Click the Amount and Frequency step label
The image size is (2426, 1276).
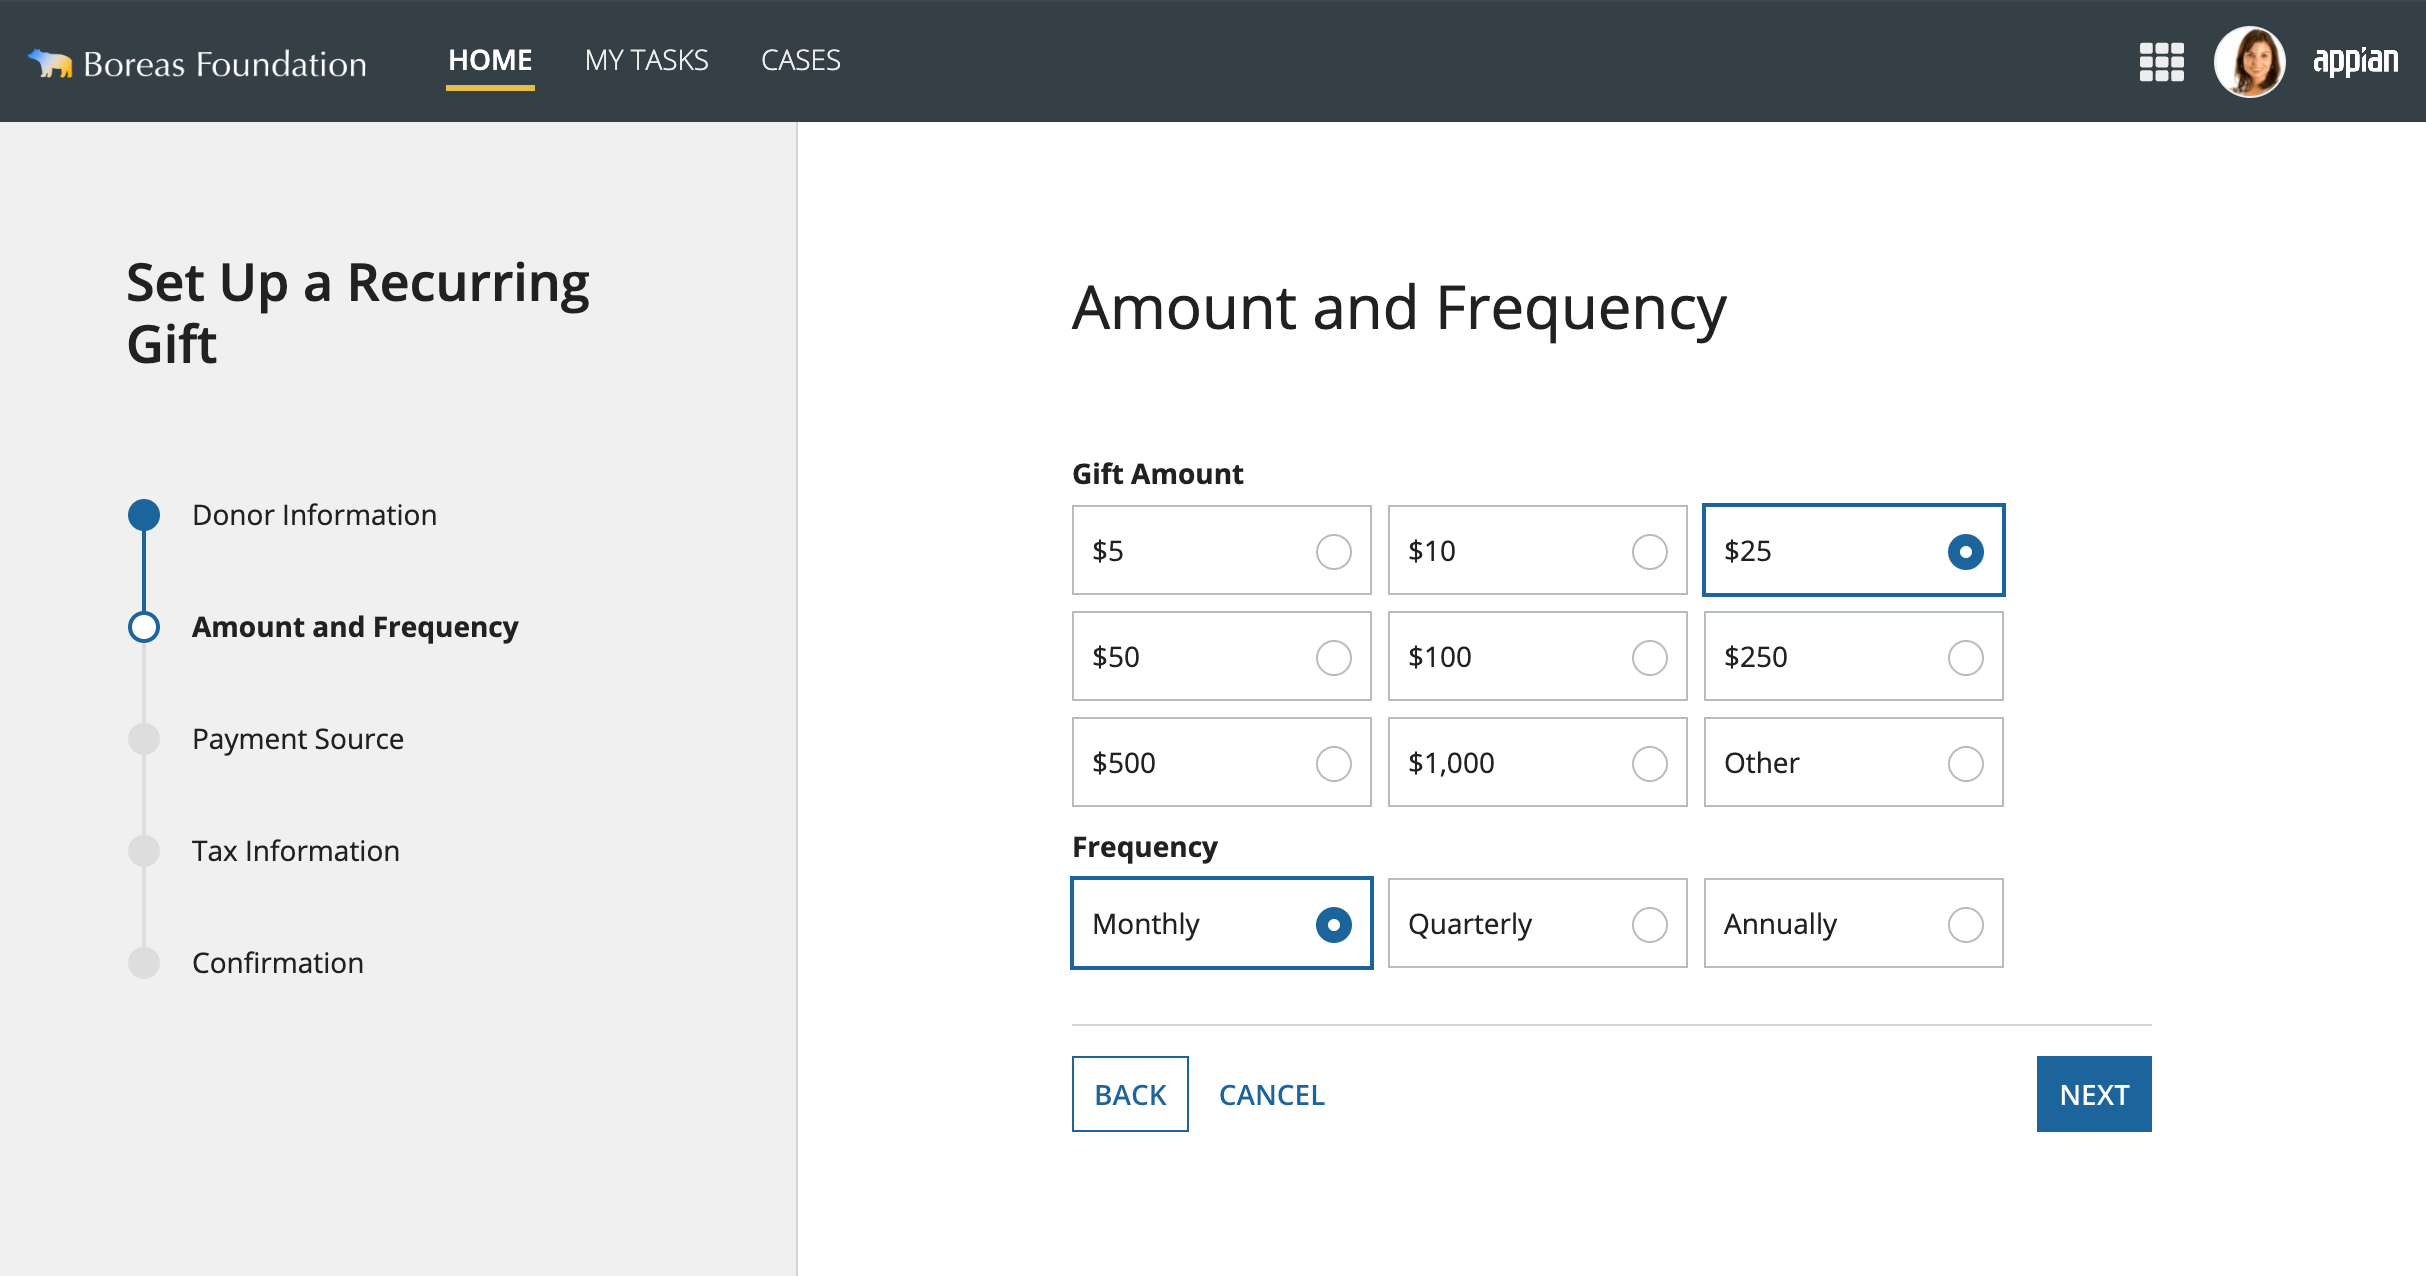pyautogui.click(x=355, y=627)
